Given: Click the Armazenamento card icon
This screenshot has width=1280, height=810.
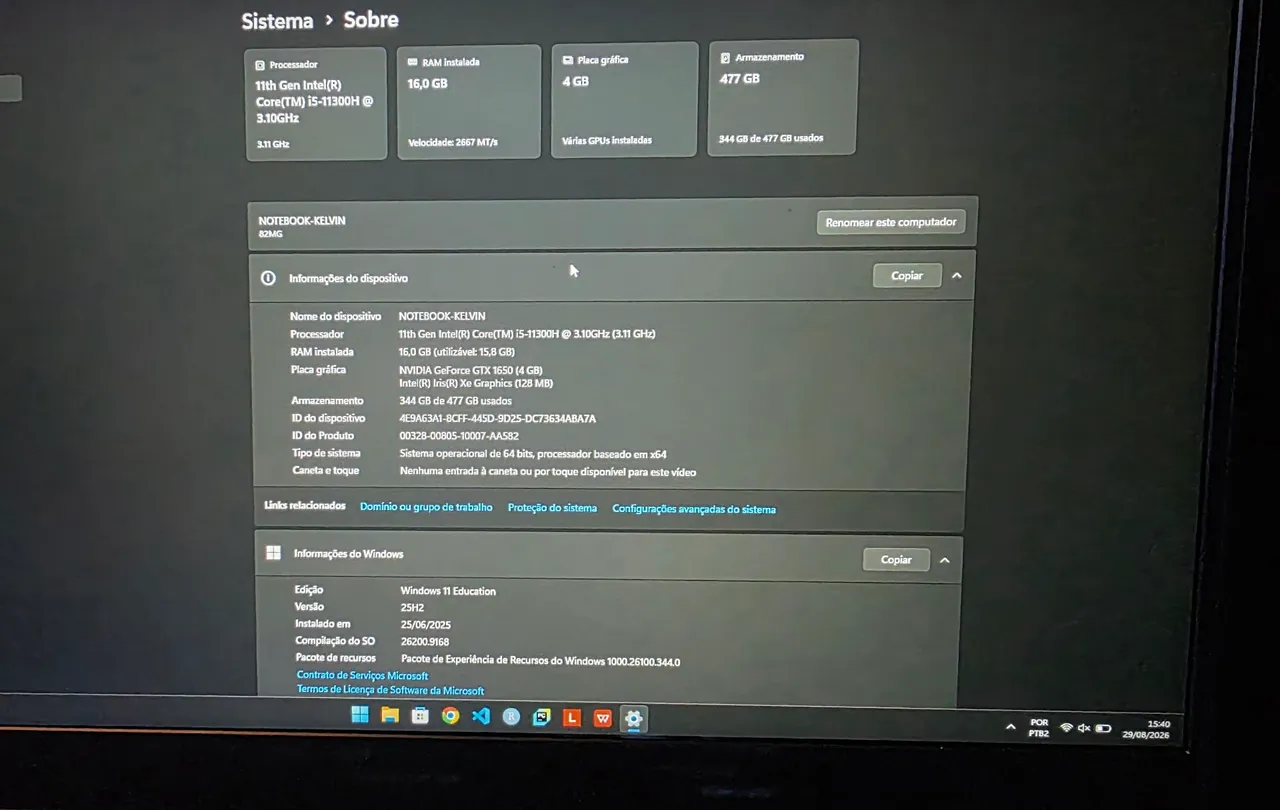Looking at the screenshot, I should click(725, 58).
